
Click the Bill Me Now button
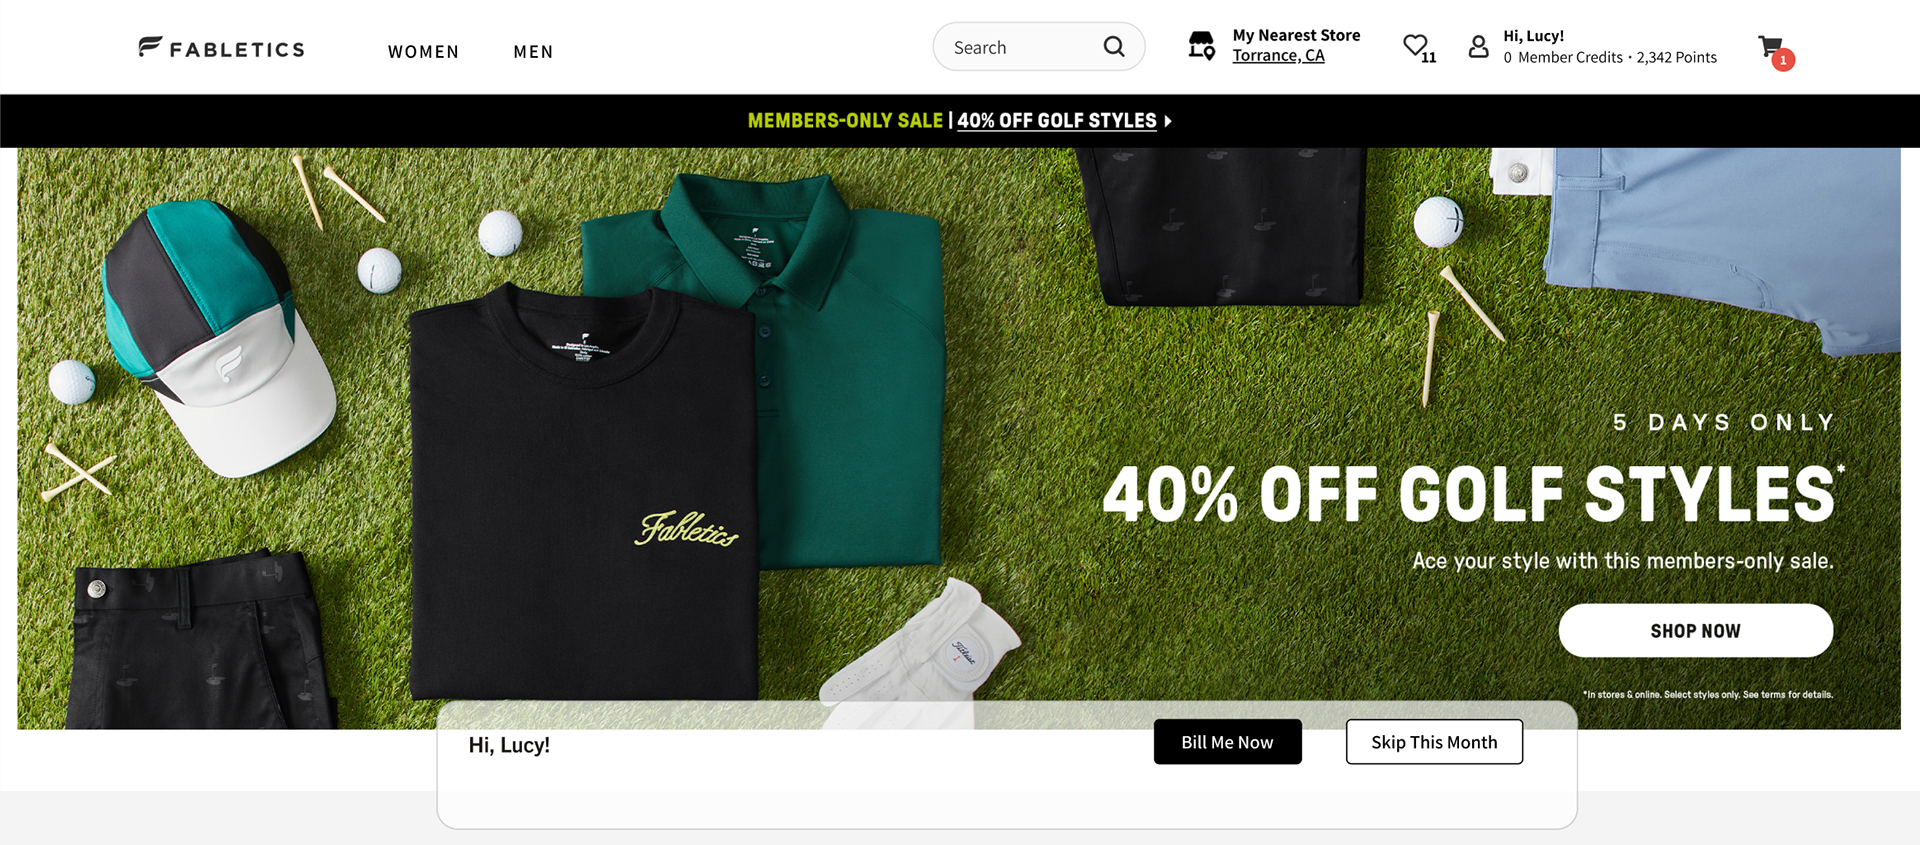pyautogui.click(x=1227, y=742)
